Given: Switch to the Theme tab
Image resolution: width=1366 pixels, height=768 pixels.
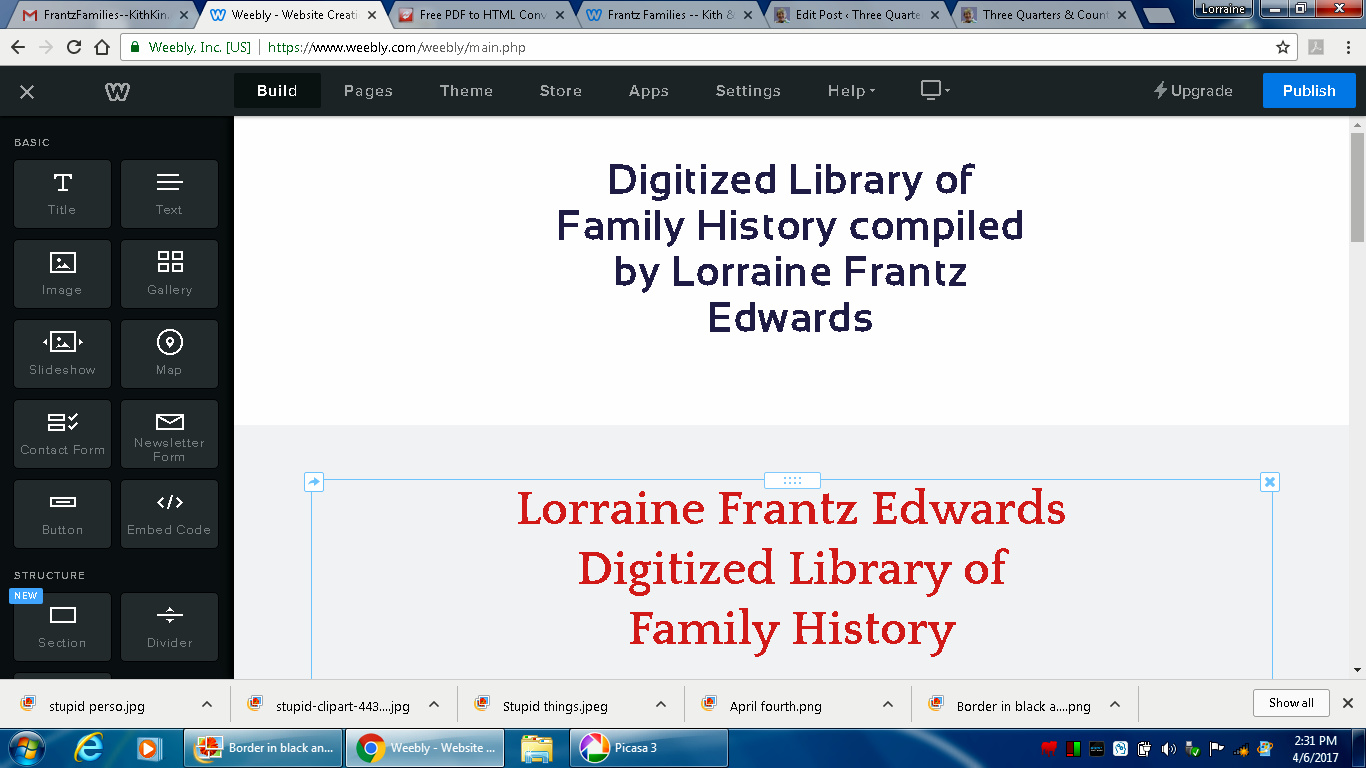Looking at the screenshot, I should pos(466,91).
